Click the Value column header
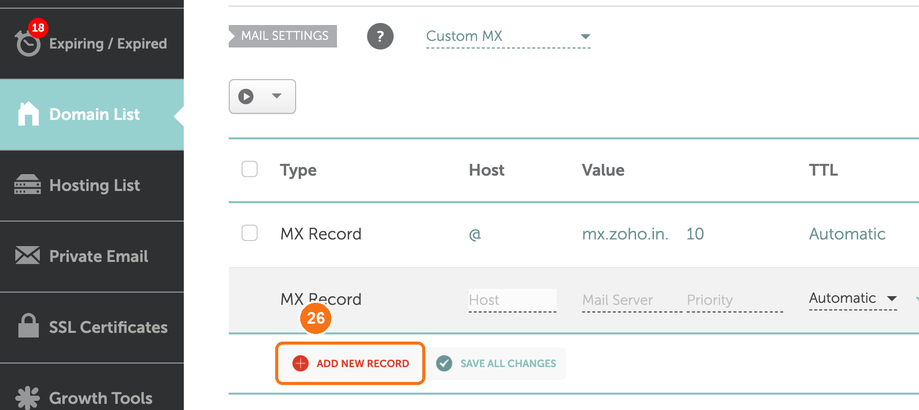Screen dimensions: 919x410 [x=603, y=170]
